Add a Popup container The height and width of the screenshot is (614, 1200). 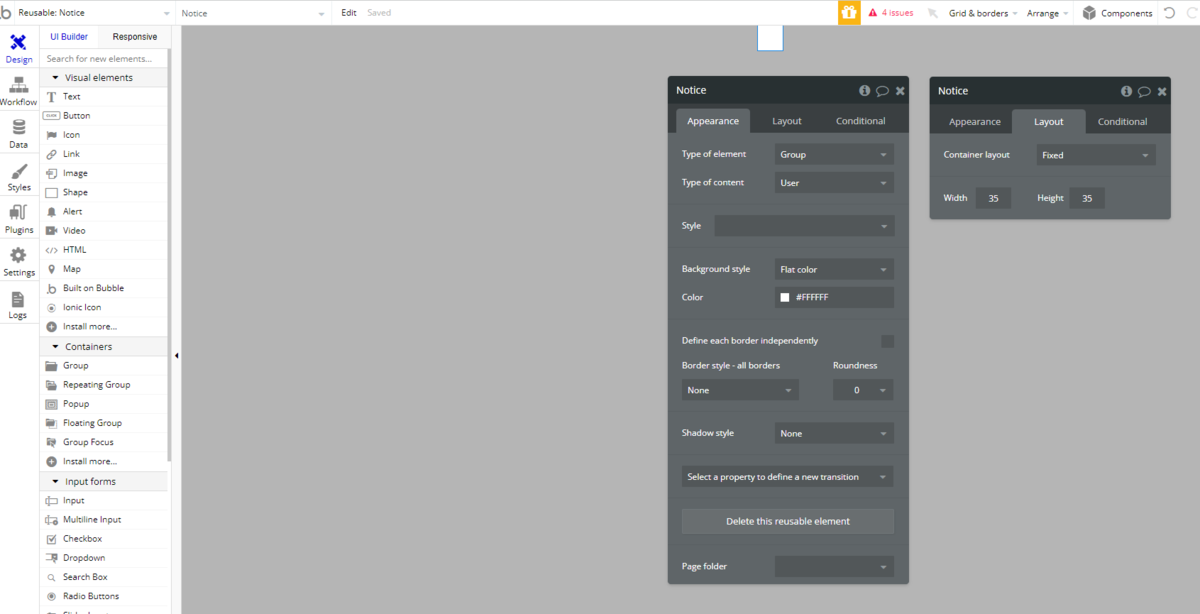(105, 404)
